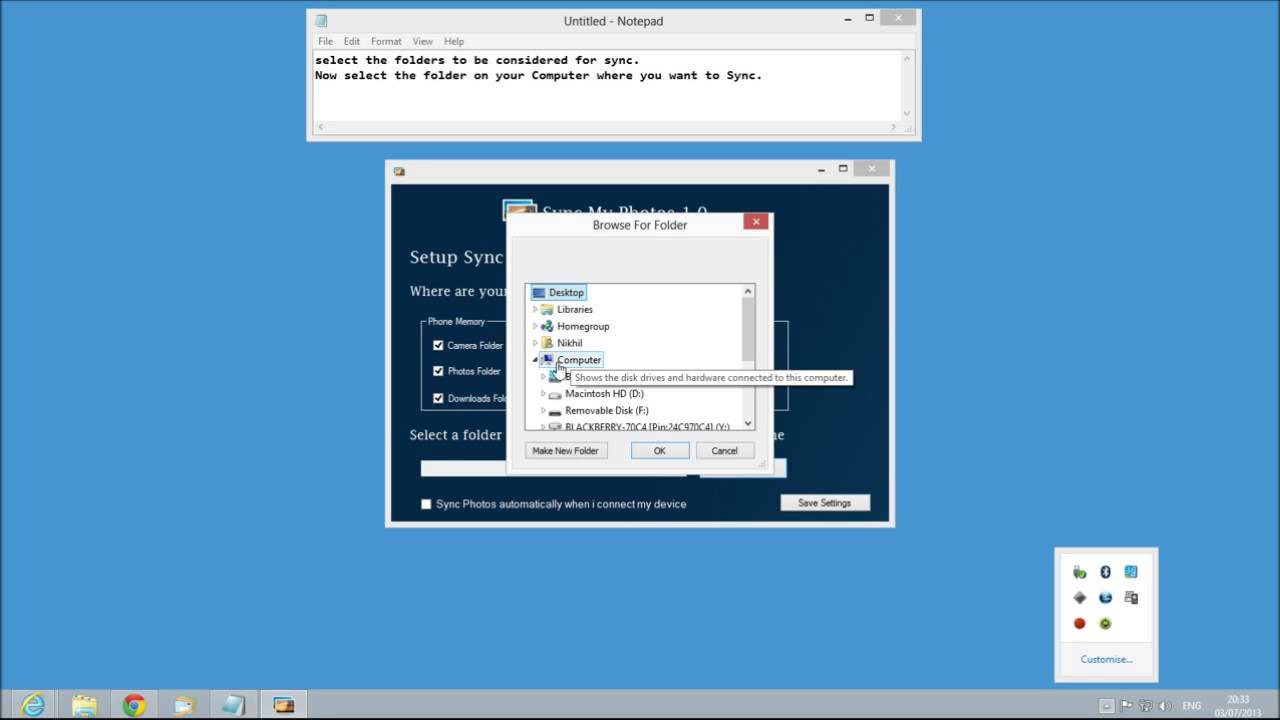Select Computer in the folder tree
1280x720 pixels.
click(579, 360)
